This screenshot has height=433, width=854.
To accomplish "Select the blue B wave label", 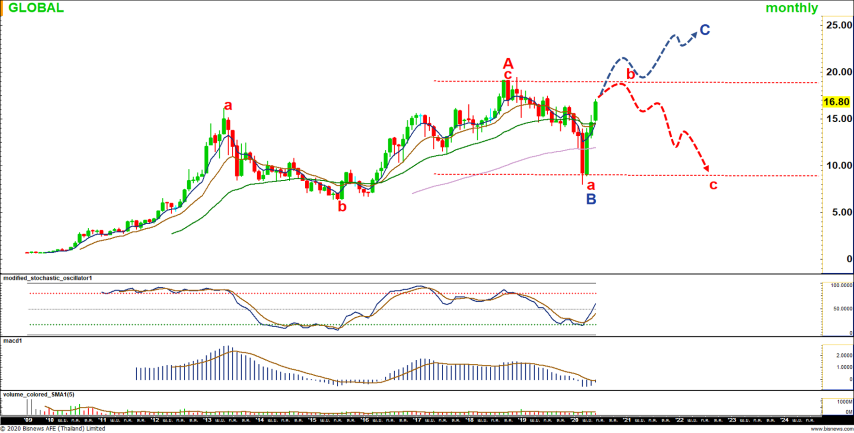I will (x=591, y=199).
